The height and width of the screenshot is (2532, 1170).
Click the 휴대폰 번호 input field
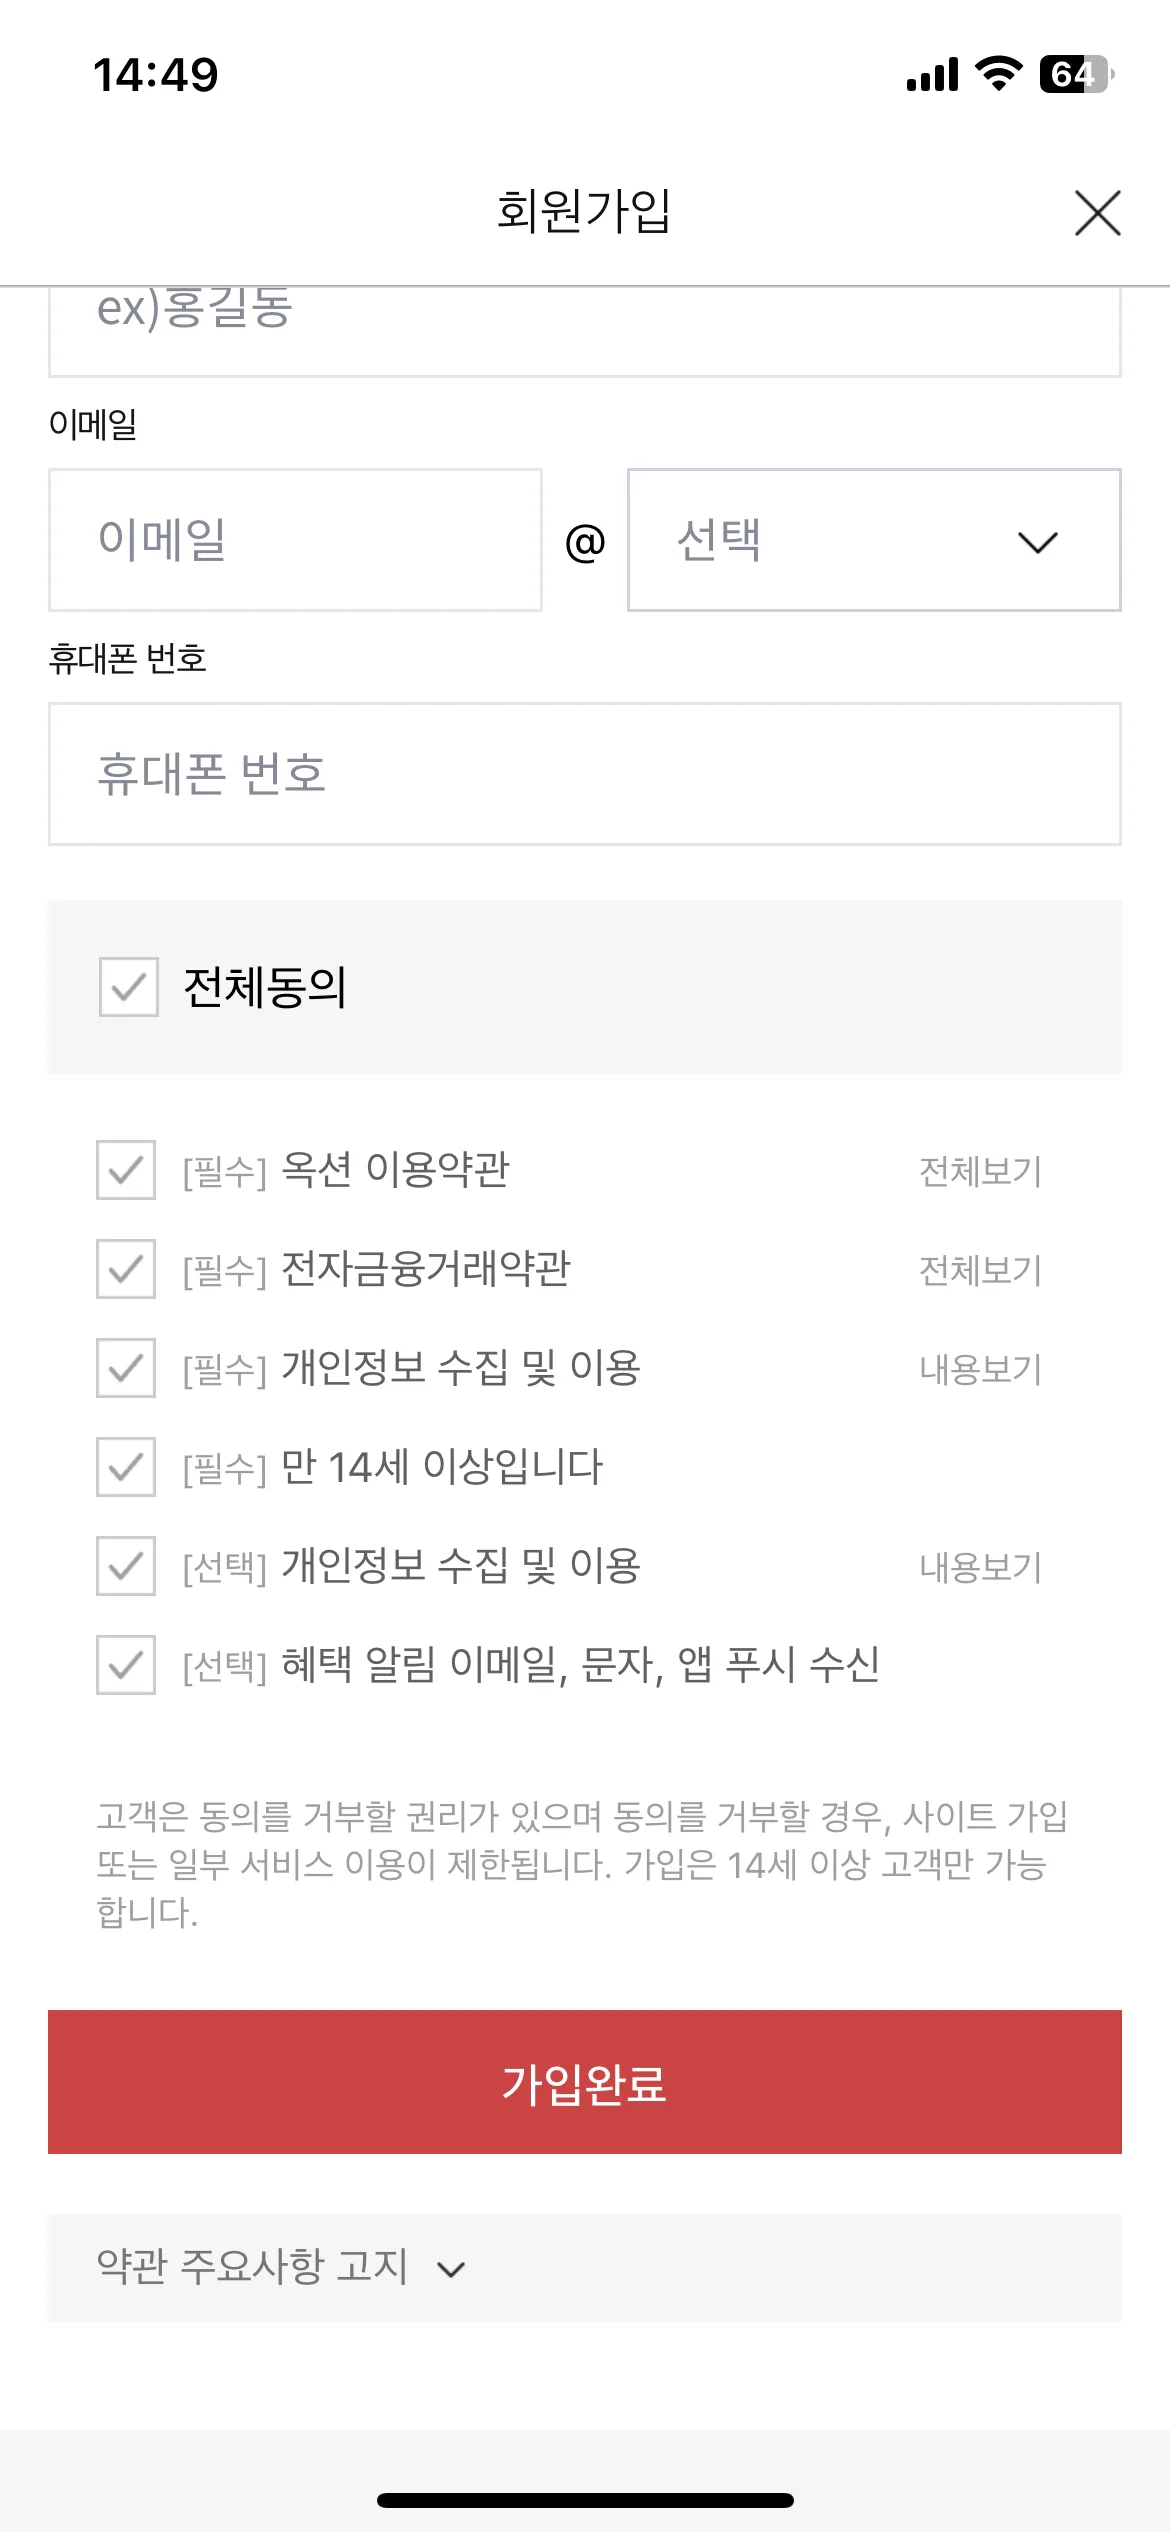pyautogui.click(x=585, y=773)
